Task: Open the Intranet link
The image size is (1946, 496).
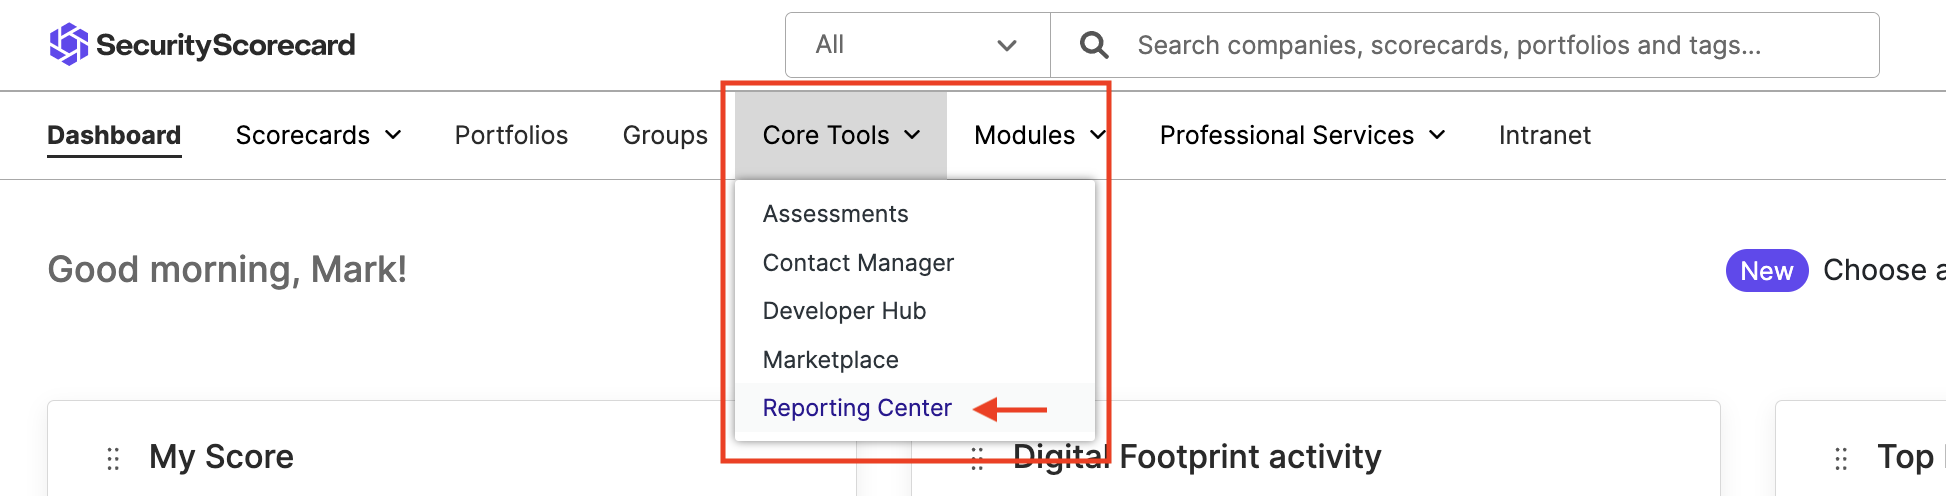Action: coord(1545,135)
